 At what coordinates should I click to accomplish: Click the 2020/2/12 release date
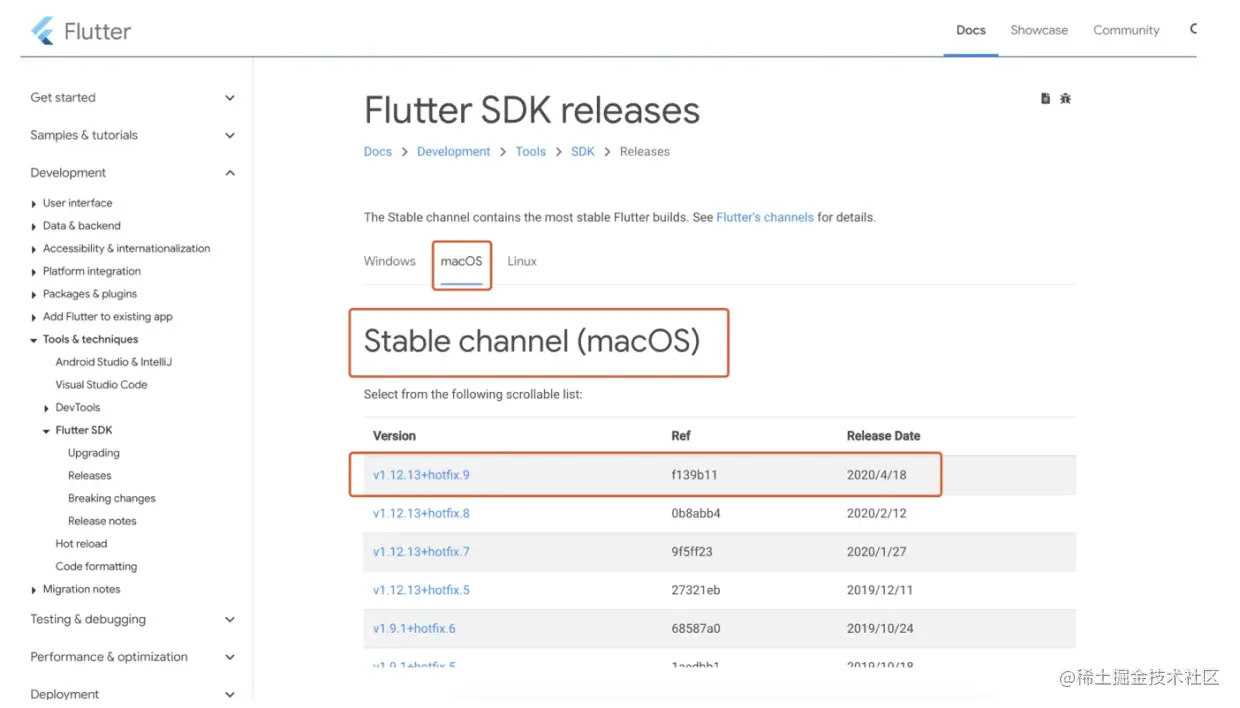(876, 513)
